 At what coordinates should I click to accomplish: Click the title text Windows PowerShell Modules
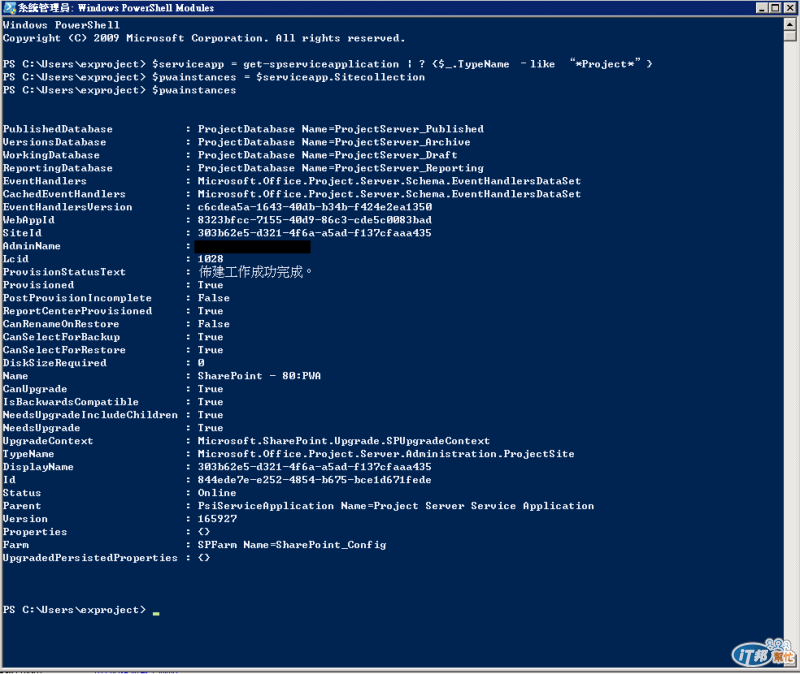pyautogui.click(x=146, y=8)
